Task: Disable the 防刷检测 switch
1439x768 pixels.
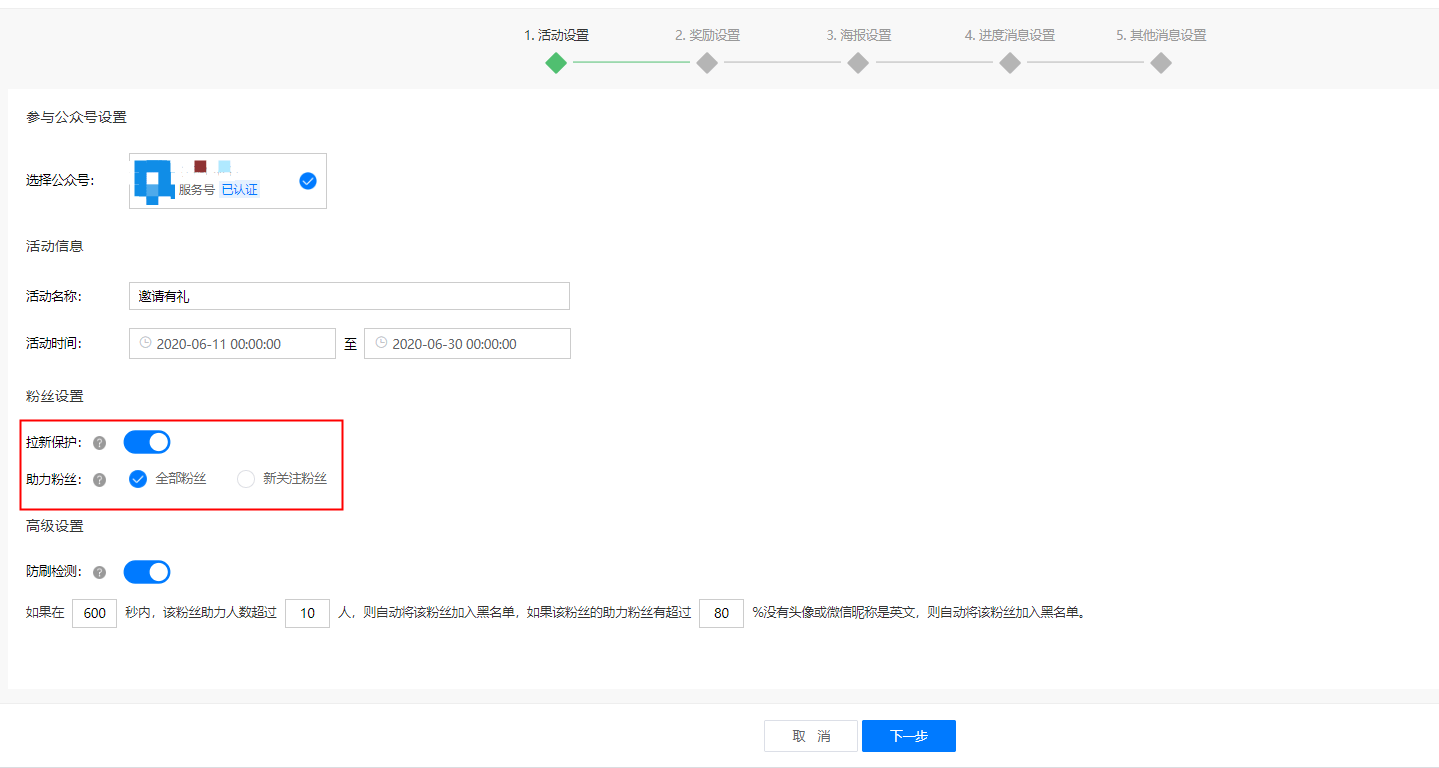Action: pyautogui.click(x=147, y=572)
